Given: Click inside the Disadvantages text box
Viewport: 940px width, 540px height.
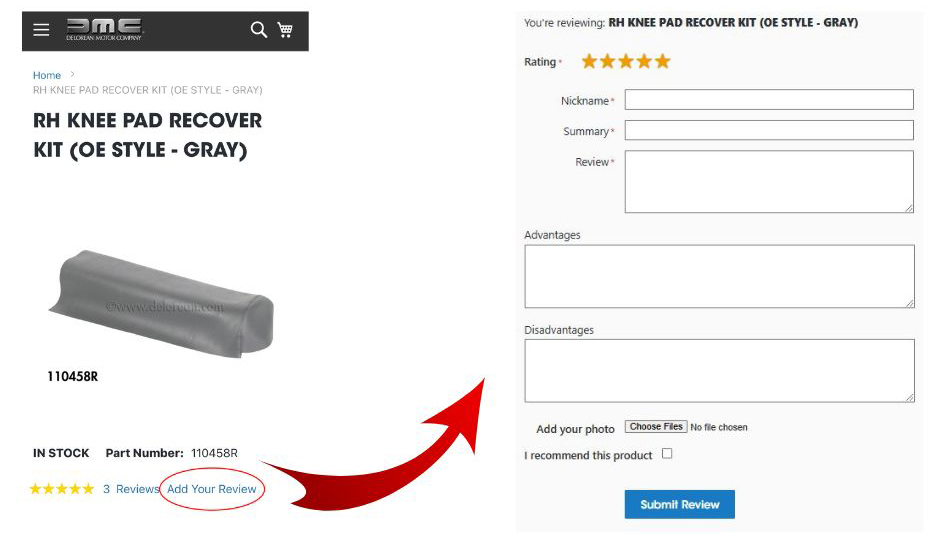Looking at the screenshot, I should pyautogui.click(x=719, y=371).
